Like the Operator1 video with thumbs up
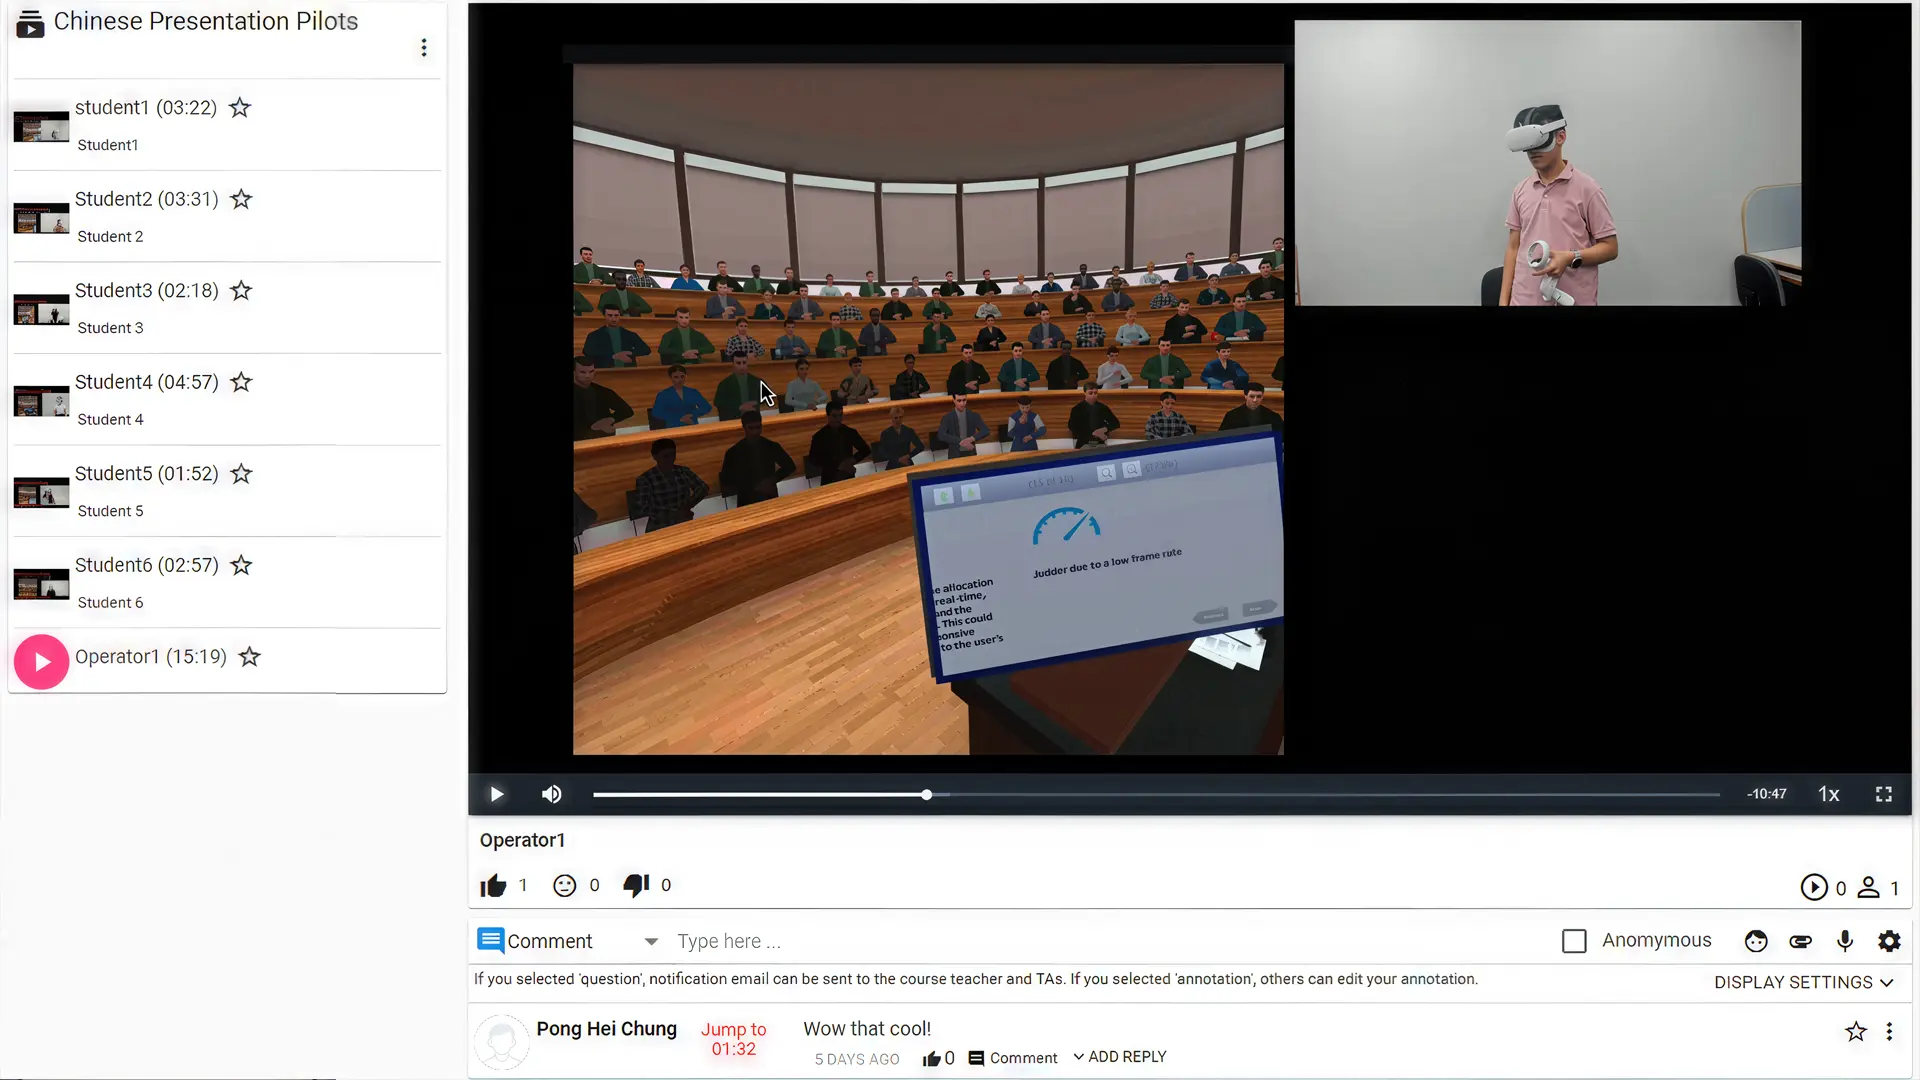 [493, 885]
